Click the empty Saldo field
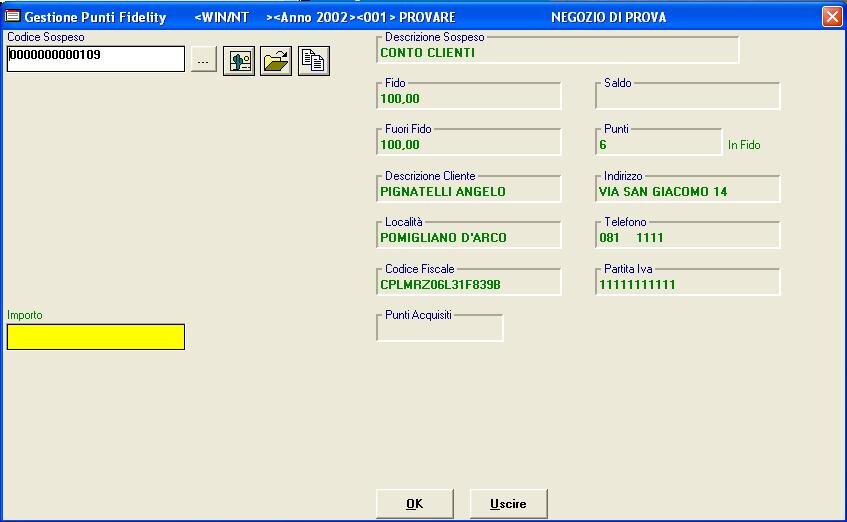Image resolution: width=847 pixels, height=522 pixels. click(x=687, y=98)
